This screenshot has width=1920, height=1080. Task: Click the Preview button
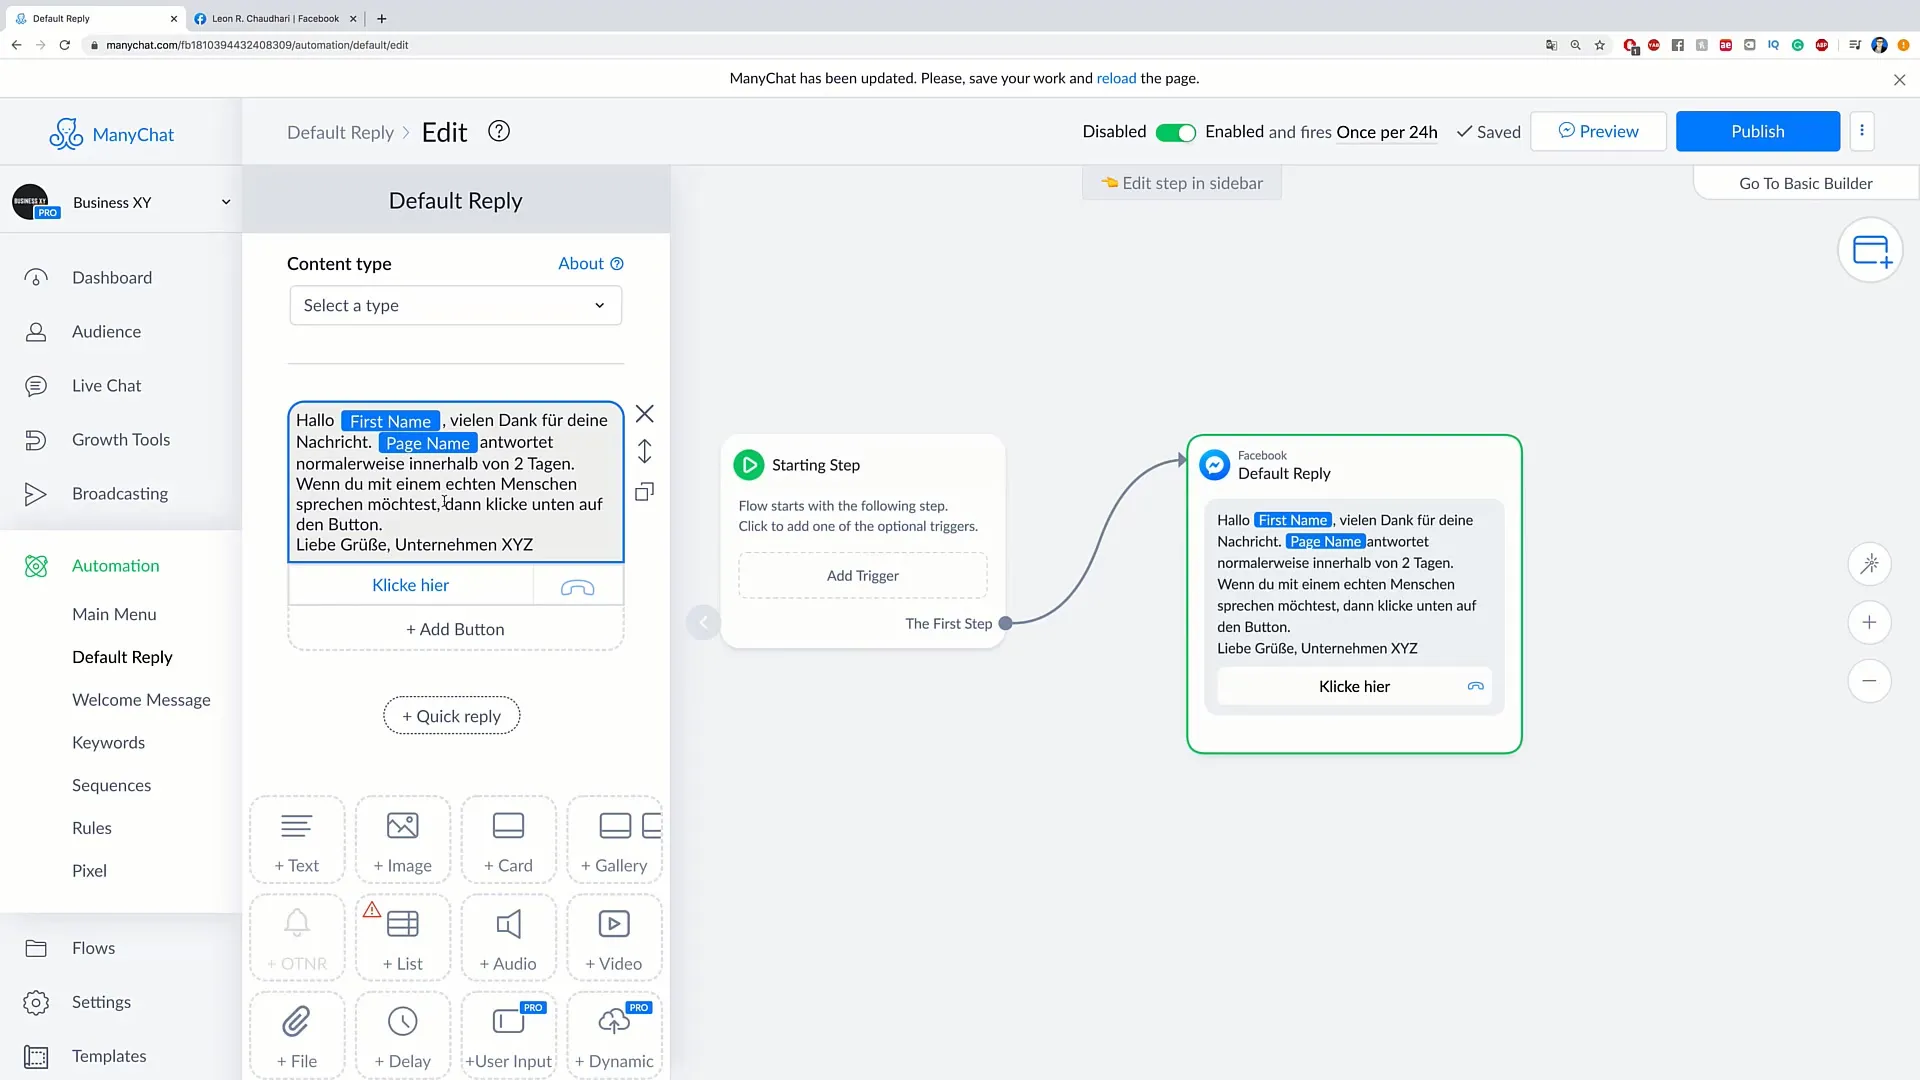(x=1598, y=131)
